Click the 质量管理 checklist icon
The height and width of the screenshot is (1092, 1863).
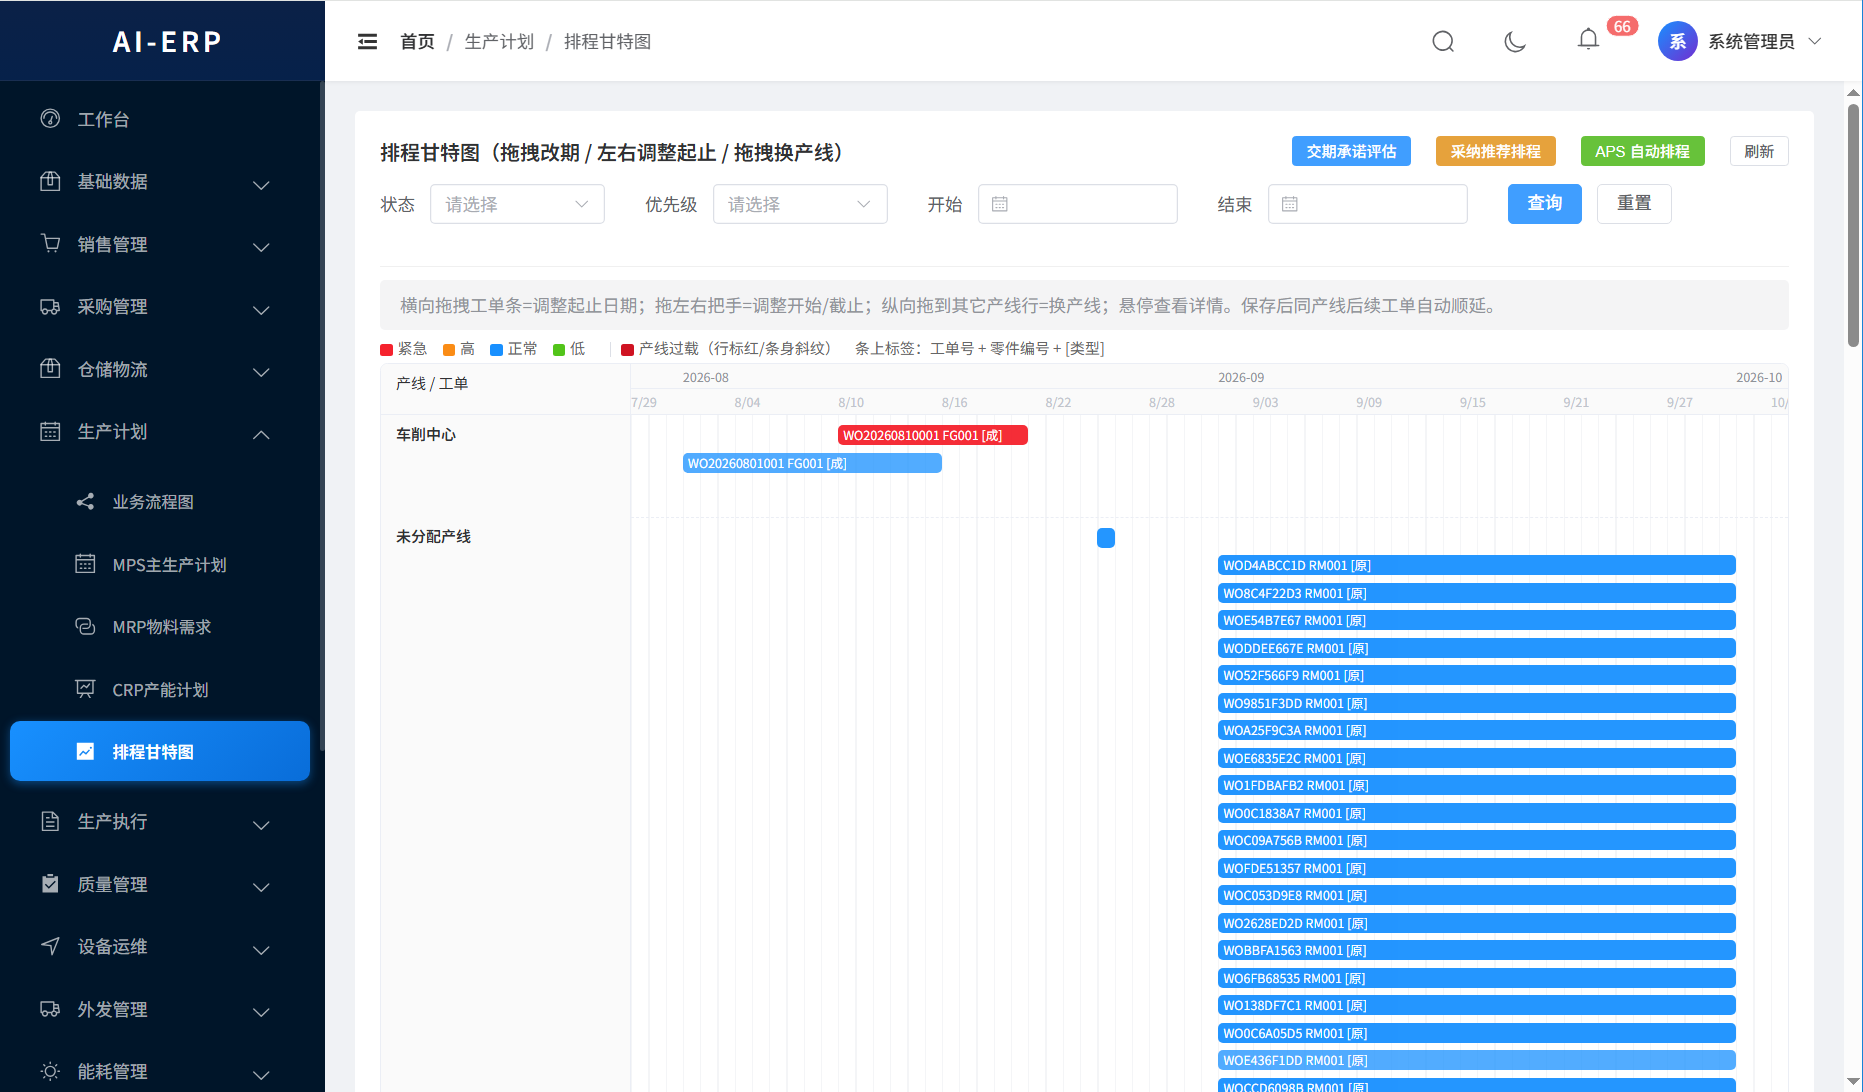(50, 884)
